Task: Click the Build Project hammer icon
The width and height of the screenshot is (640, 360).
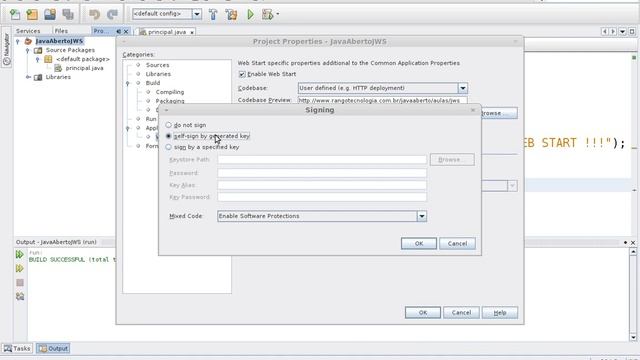Action: (x=213, y=14)
